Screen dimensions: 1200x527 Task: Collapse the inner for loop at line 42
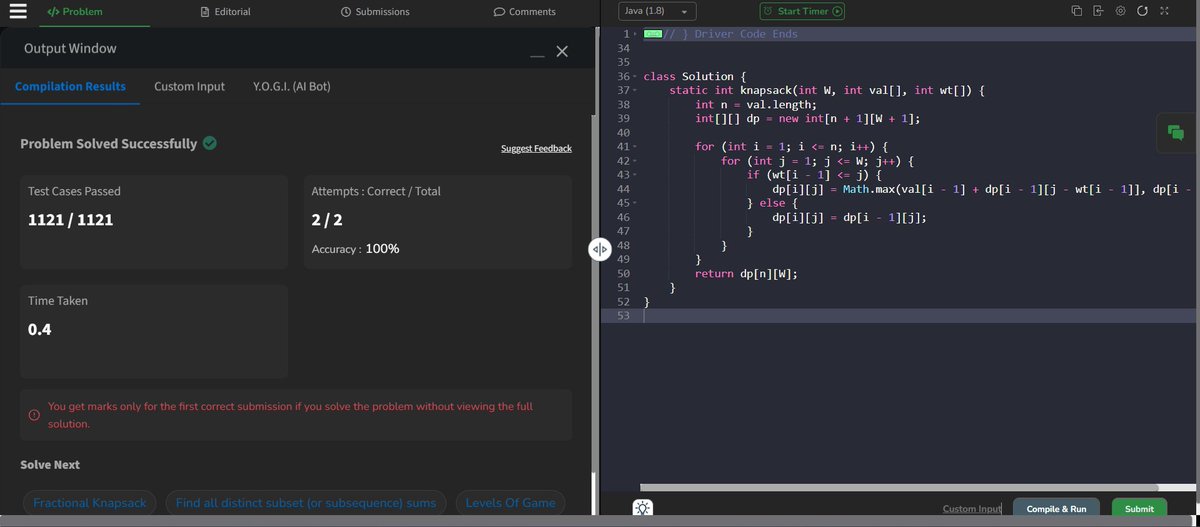[x=636, y=161]
